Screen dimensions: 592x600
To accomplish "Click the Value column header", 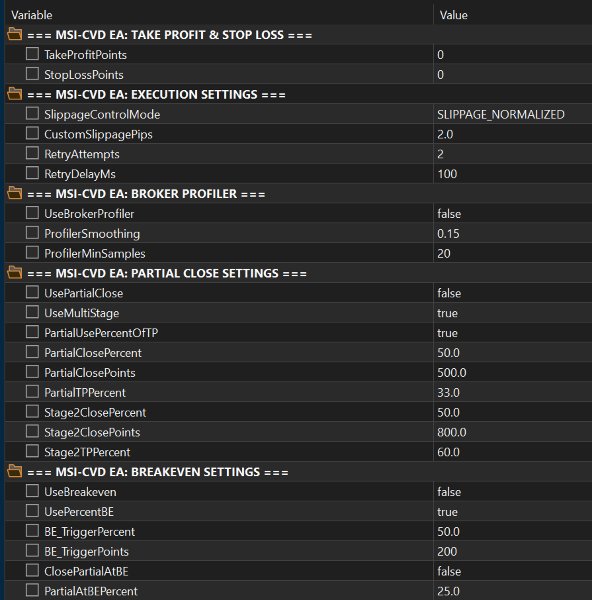I will (x=453, y=15).
